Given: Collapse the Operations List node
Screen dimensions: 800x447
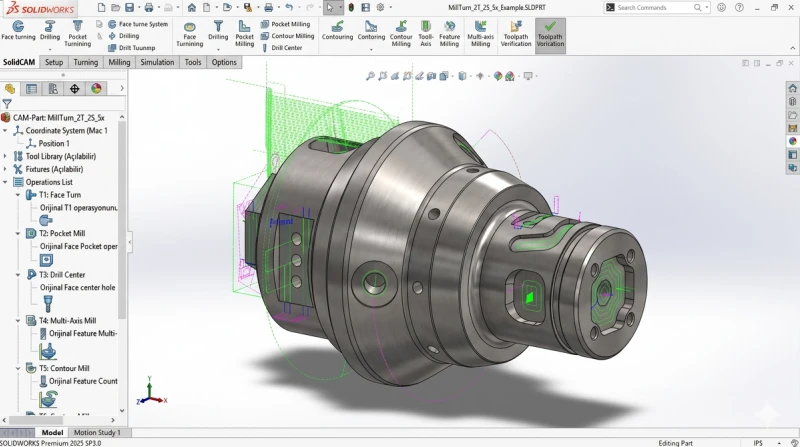Looking at the screenshot, I should [x=5, y=182].
